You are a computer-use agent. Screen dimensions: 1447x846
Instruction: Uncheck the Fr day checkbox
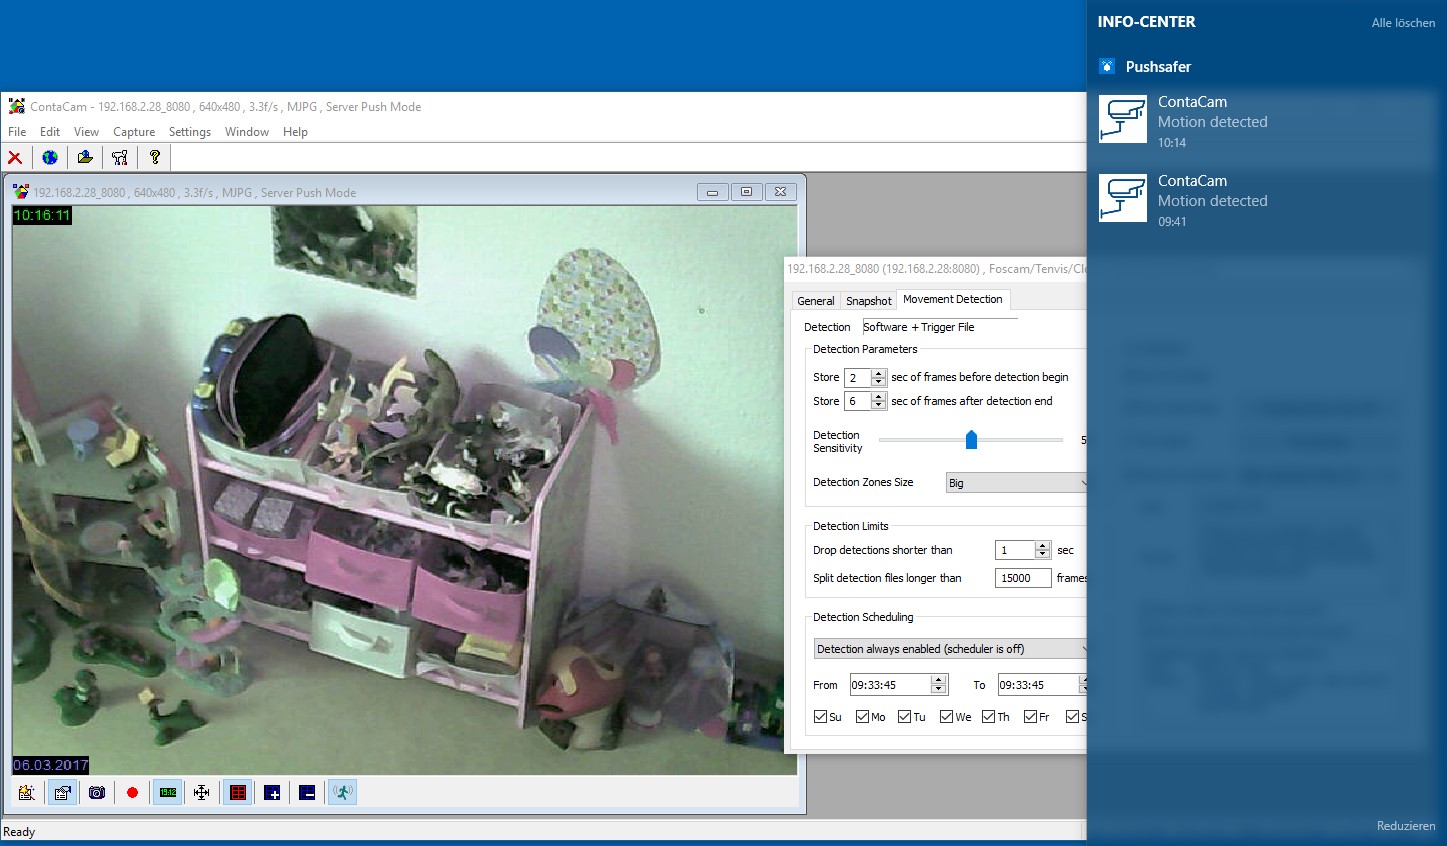[1030, 716]
